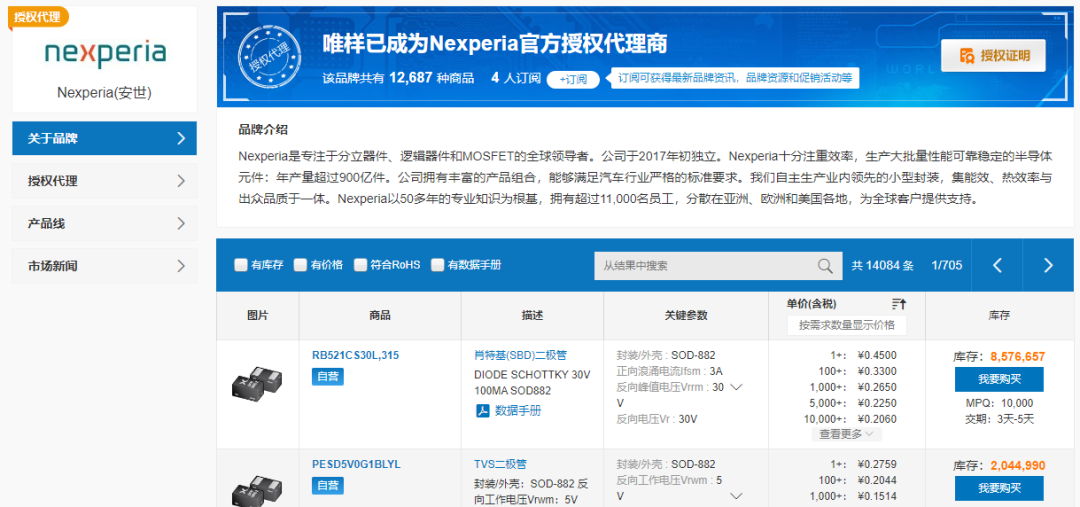
Task: Click the 1/705 page indicator
Action: click(x=946, y=266)
